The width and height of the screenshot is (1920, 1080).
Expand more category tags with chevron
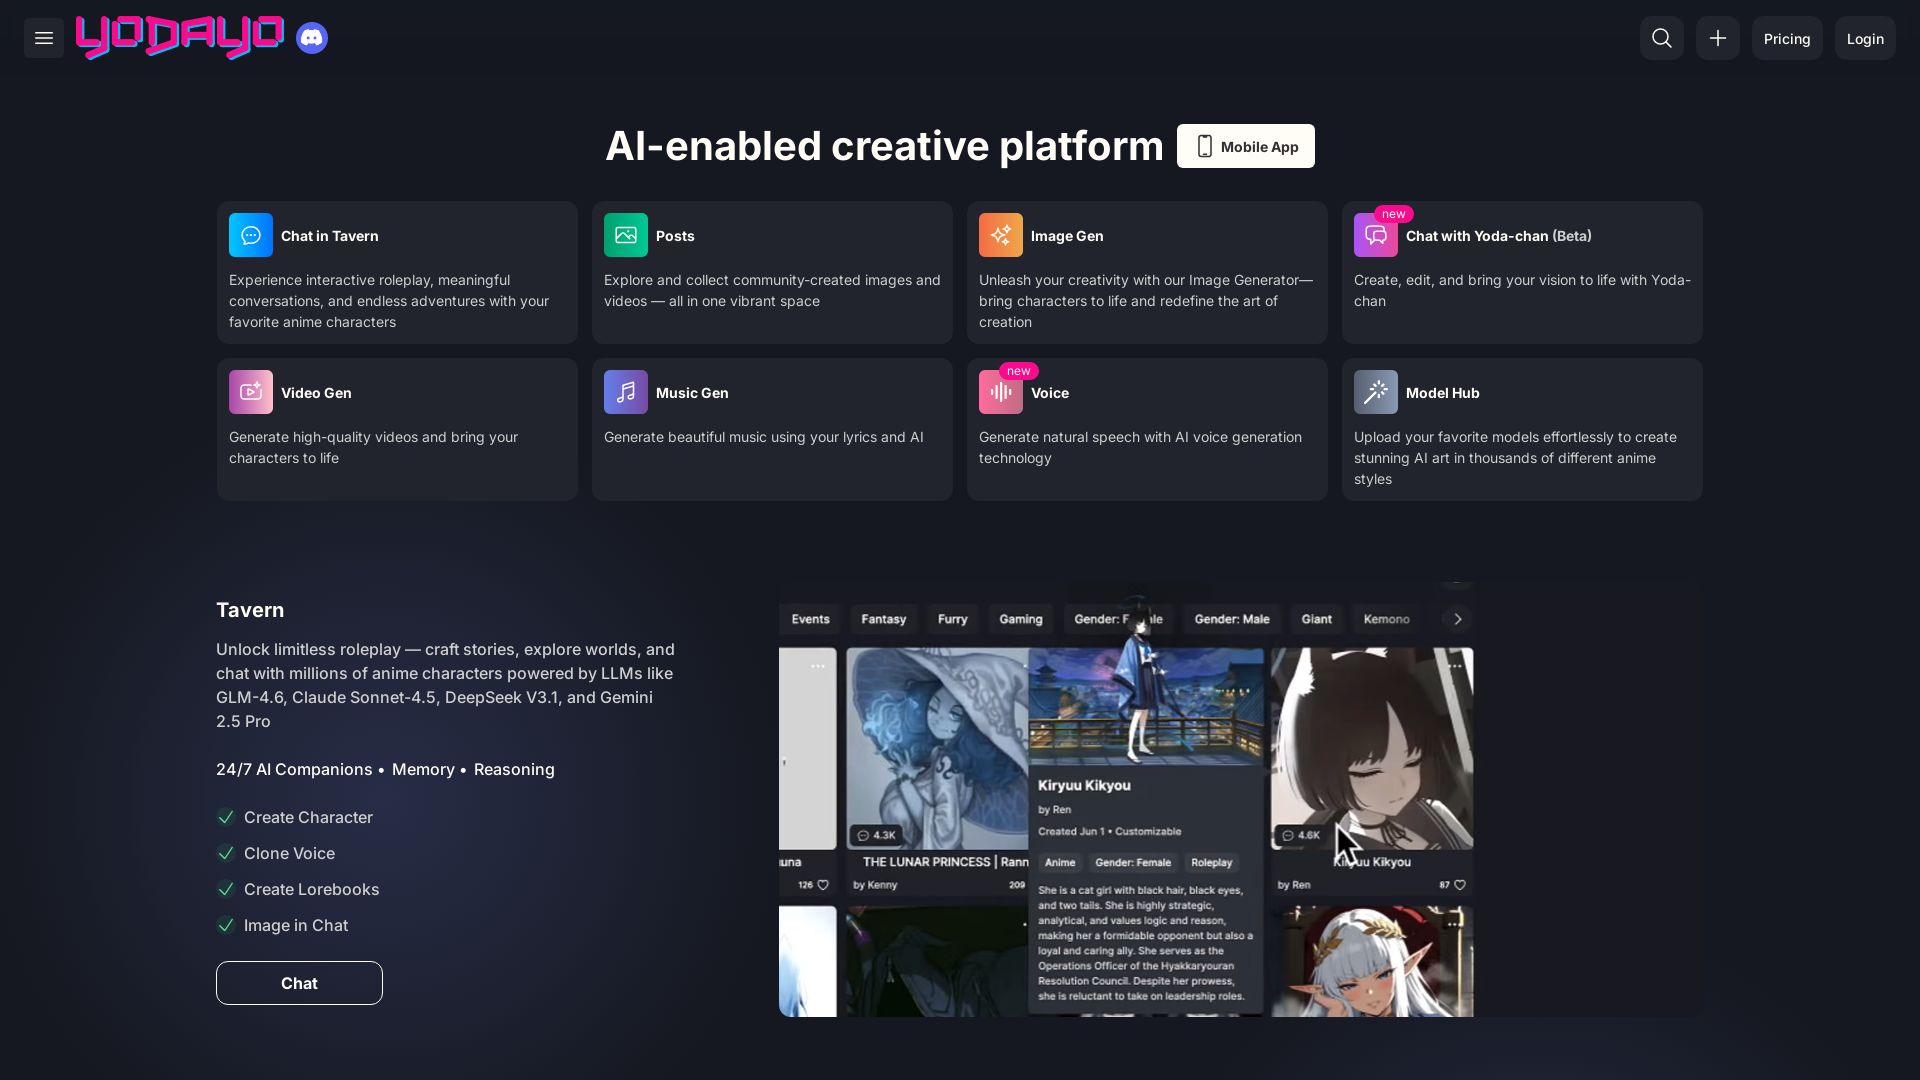(x=1458, y=619)
